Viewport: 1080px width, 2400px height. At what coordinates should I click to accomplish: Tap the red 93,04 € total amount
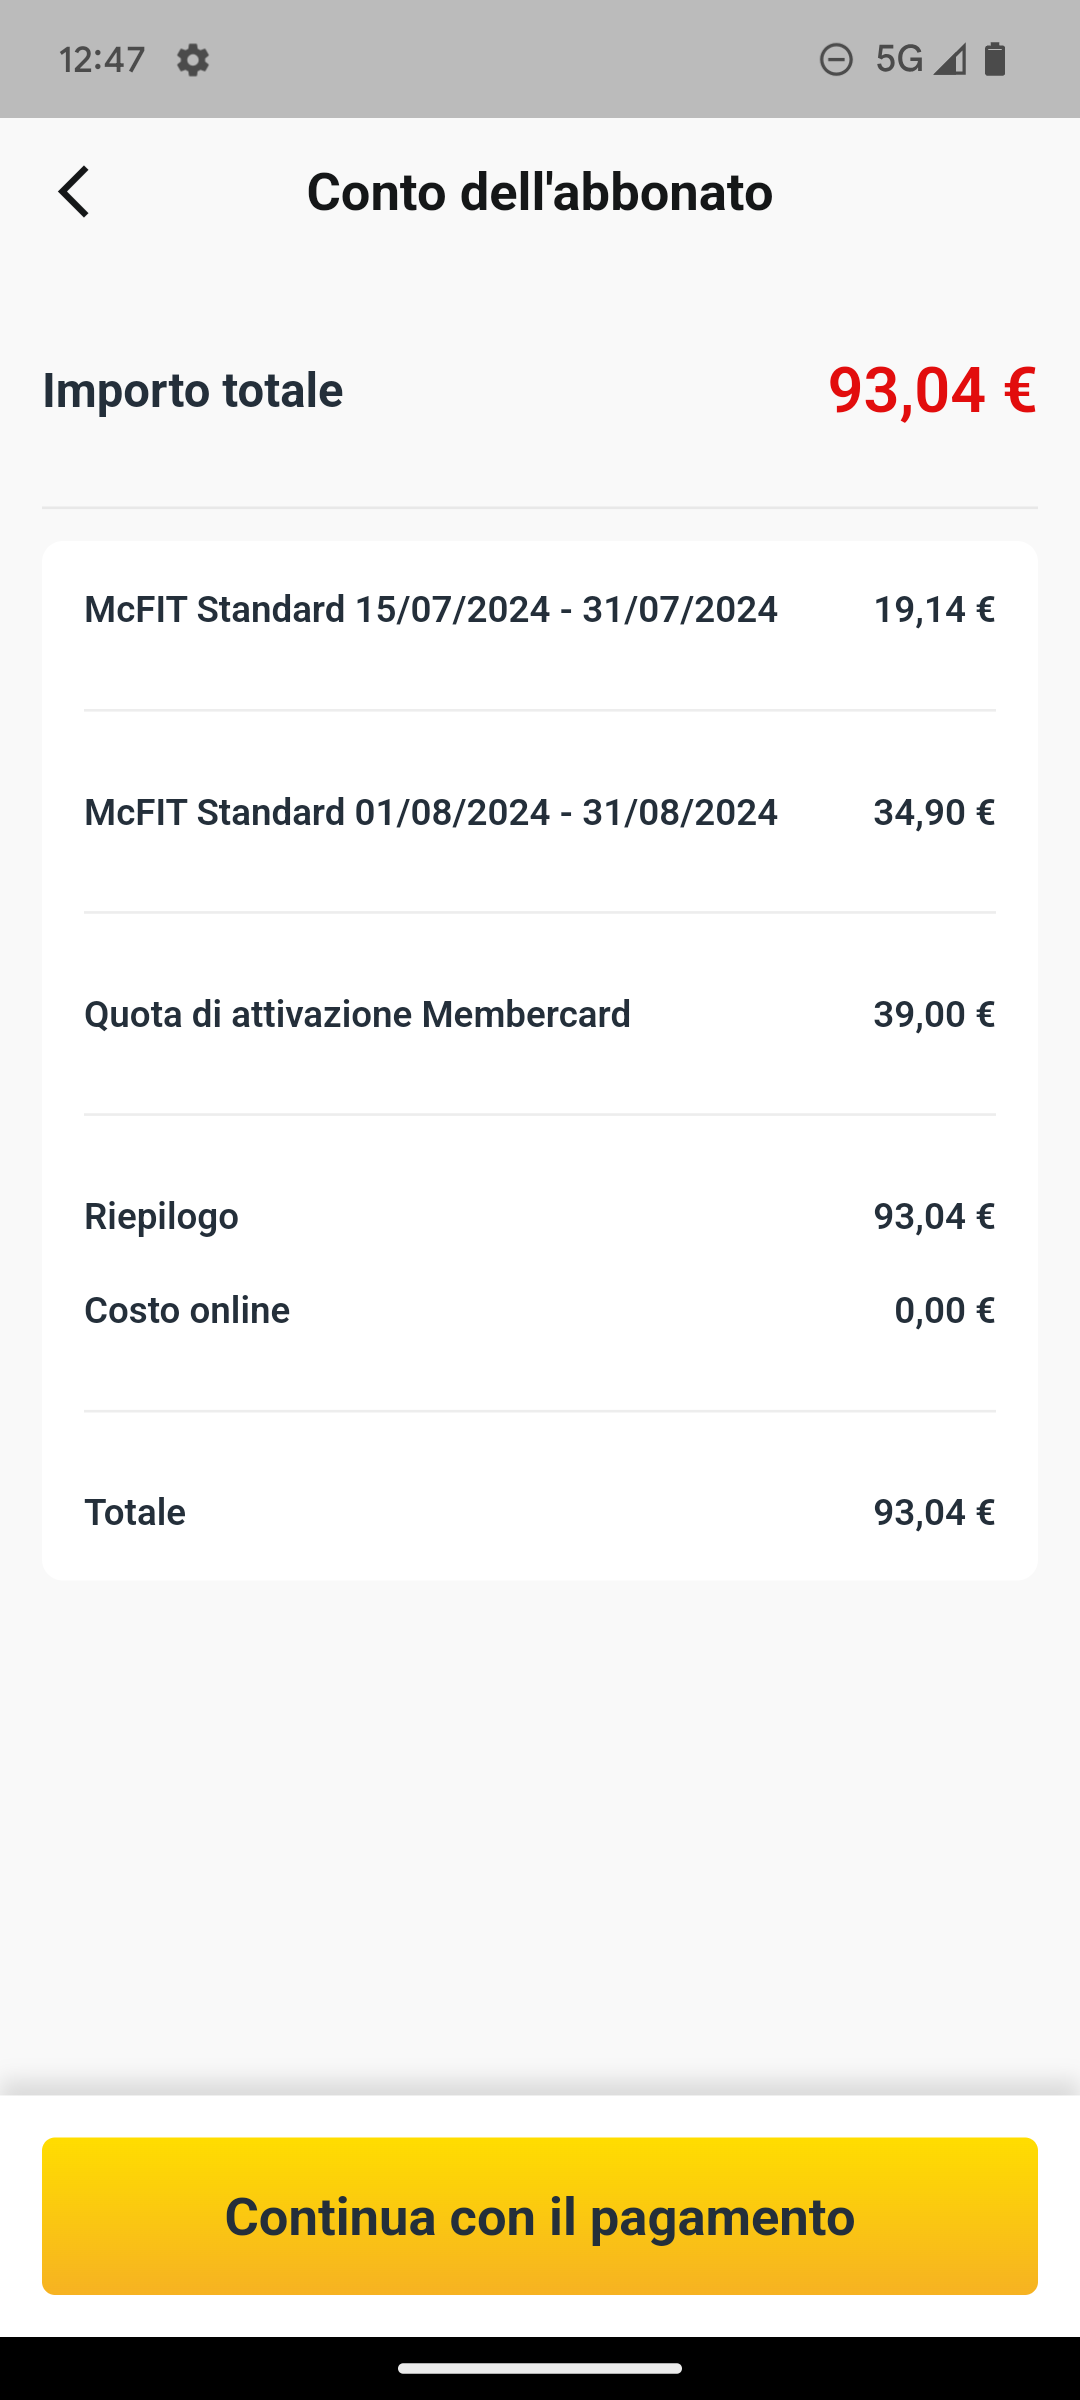[x=932, y=390]
